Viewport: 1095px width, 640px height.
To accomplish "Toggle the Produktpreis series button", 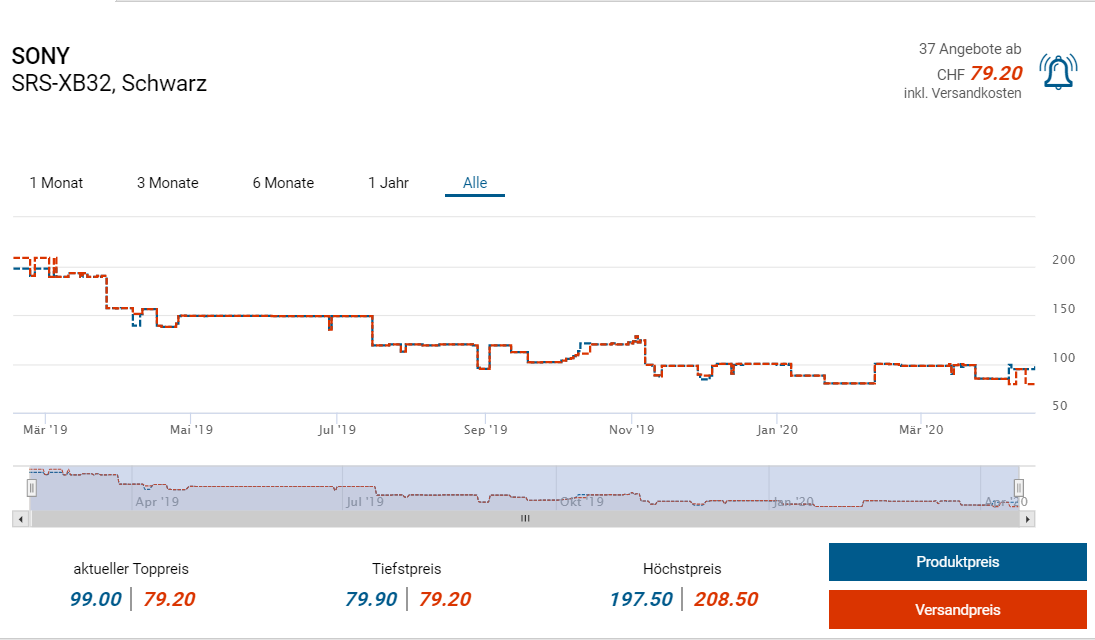I will coord(957,562).
